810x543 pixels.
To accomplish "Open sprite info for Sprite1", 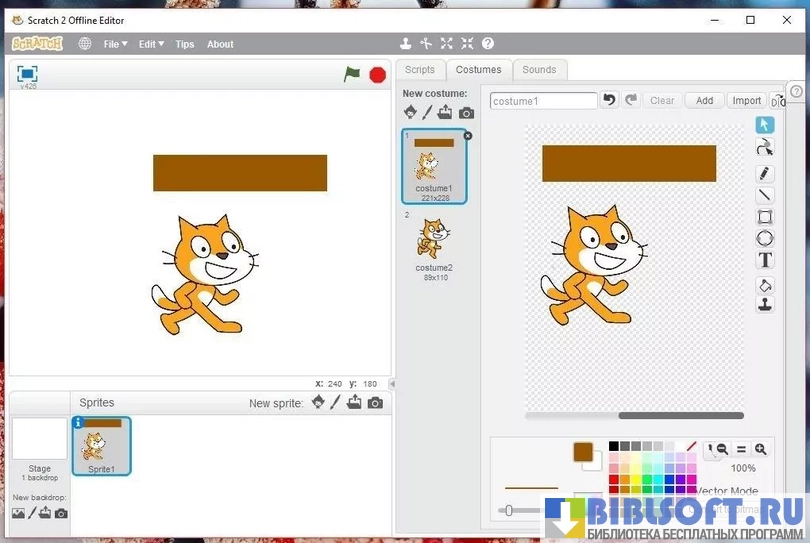I will click(x=79, y=423).
